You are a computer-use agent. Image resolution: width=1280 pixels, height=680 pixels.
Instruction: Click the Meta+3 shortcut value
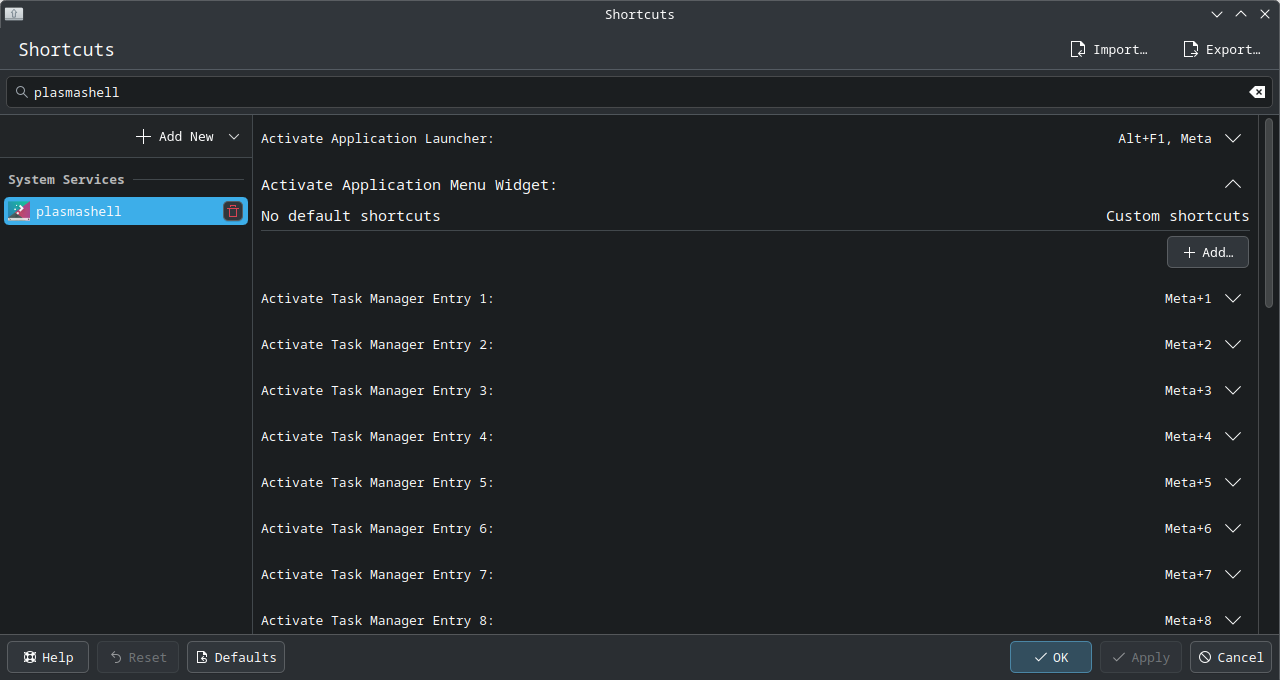1188,390
